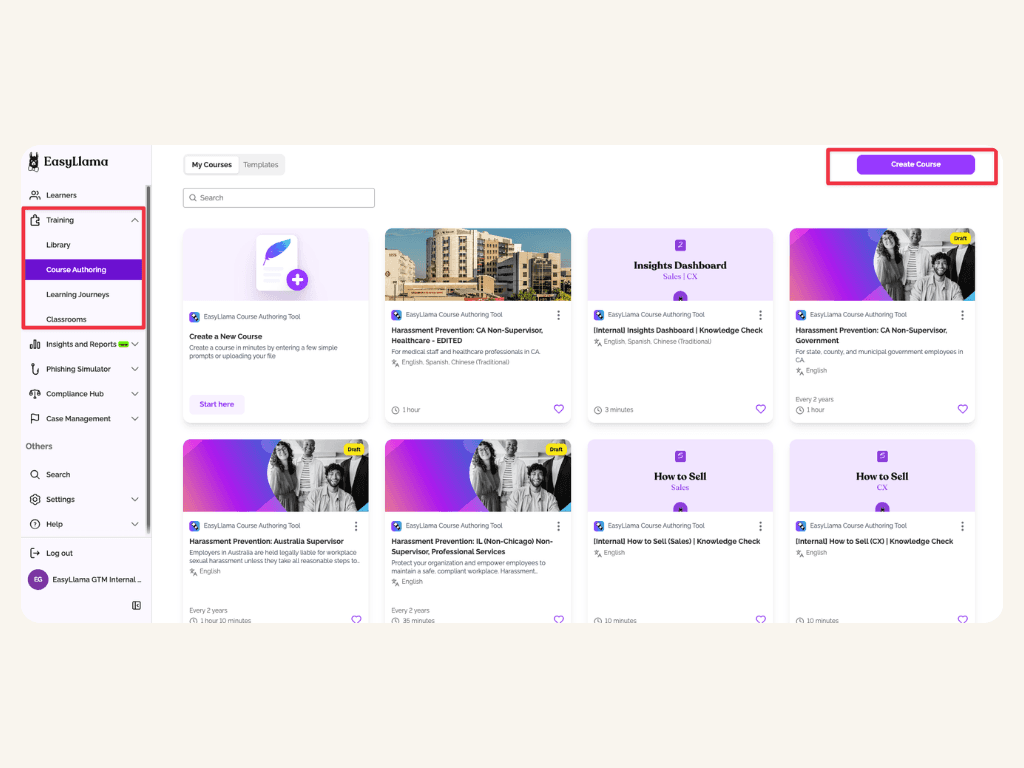Screen dimensions: 1024x768
Task: Open options menu for CA Government course
Action: click(x=962, y=315)
